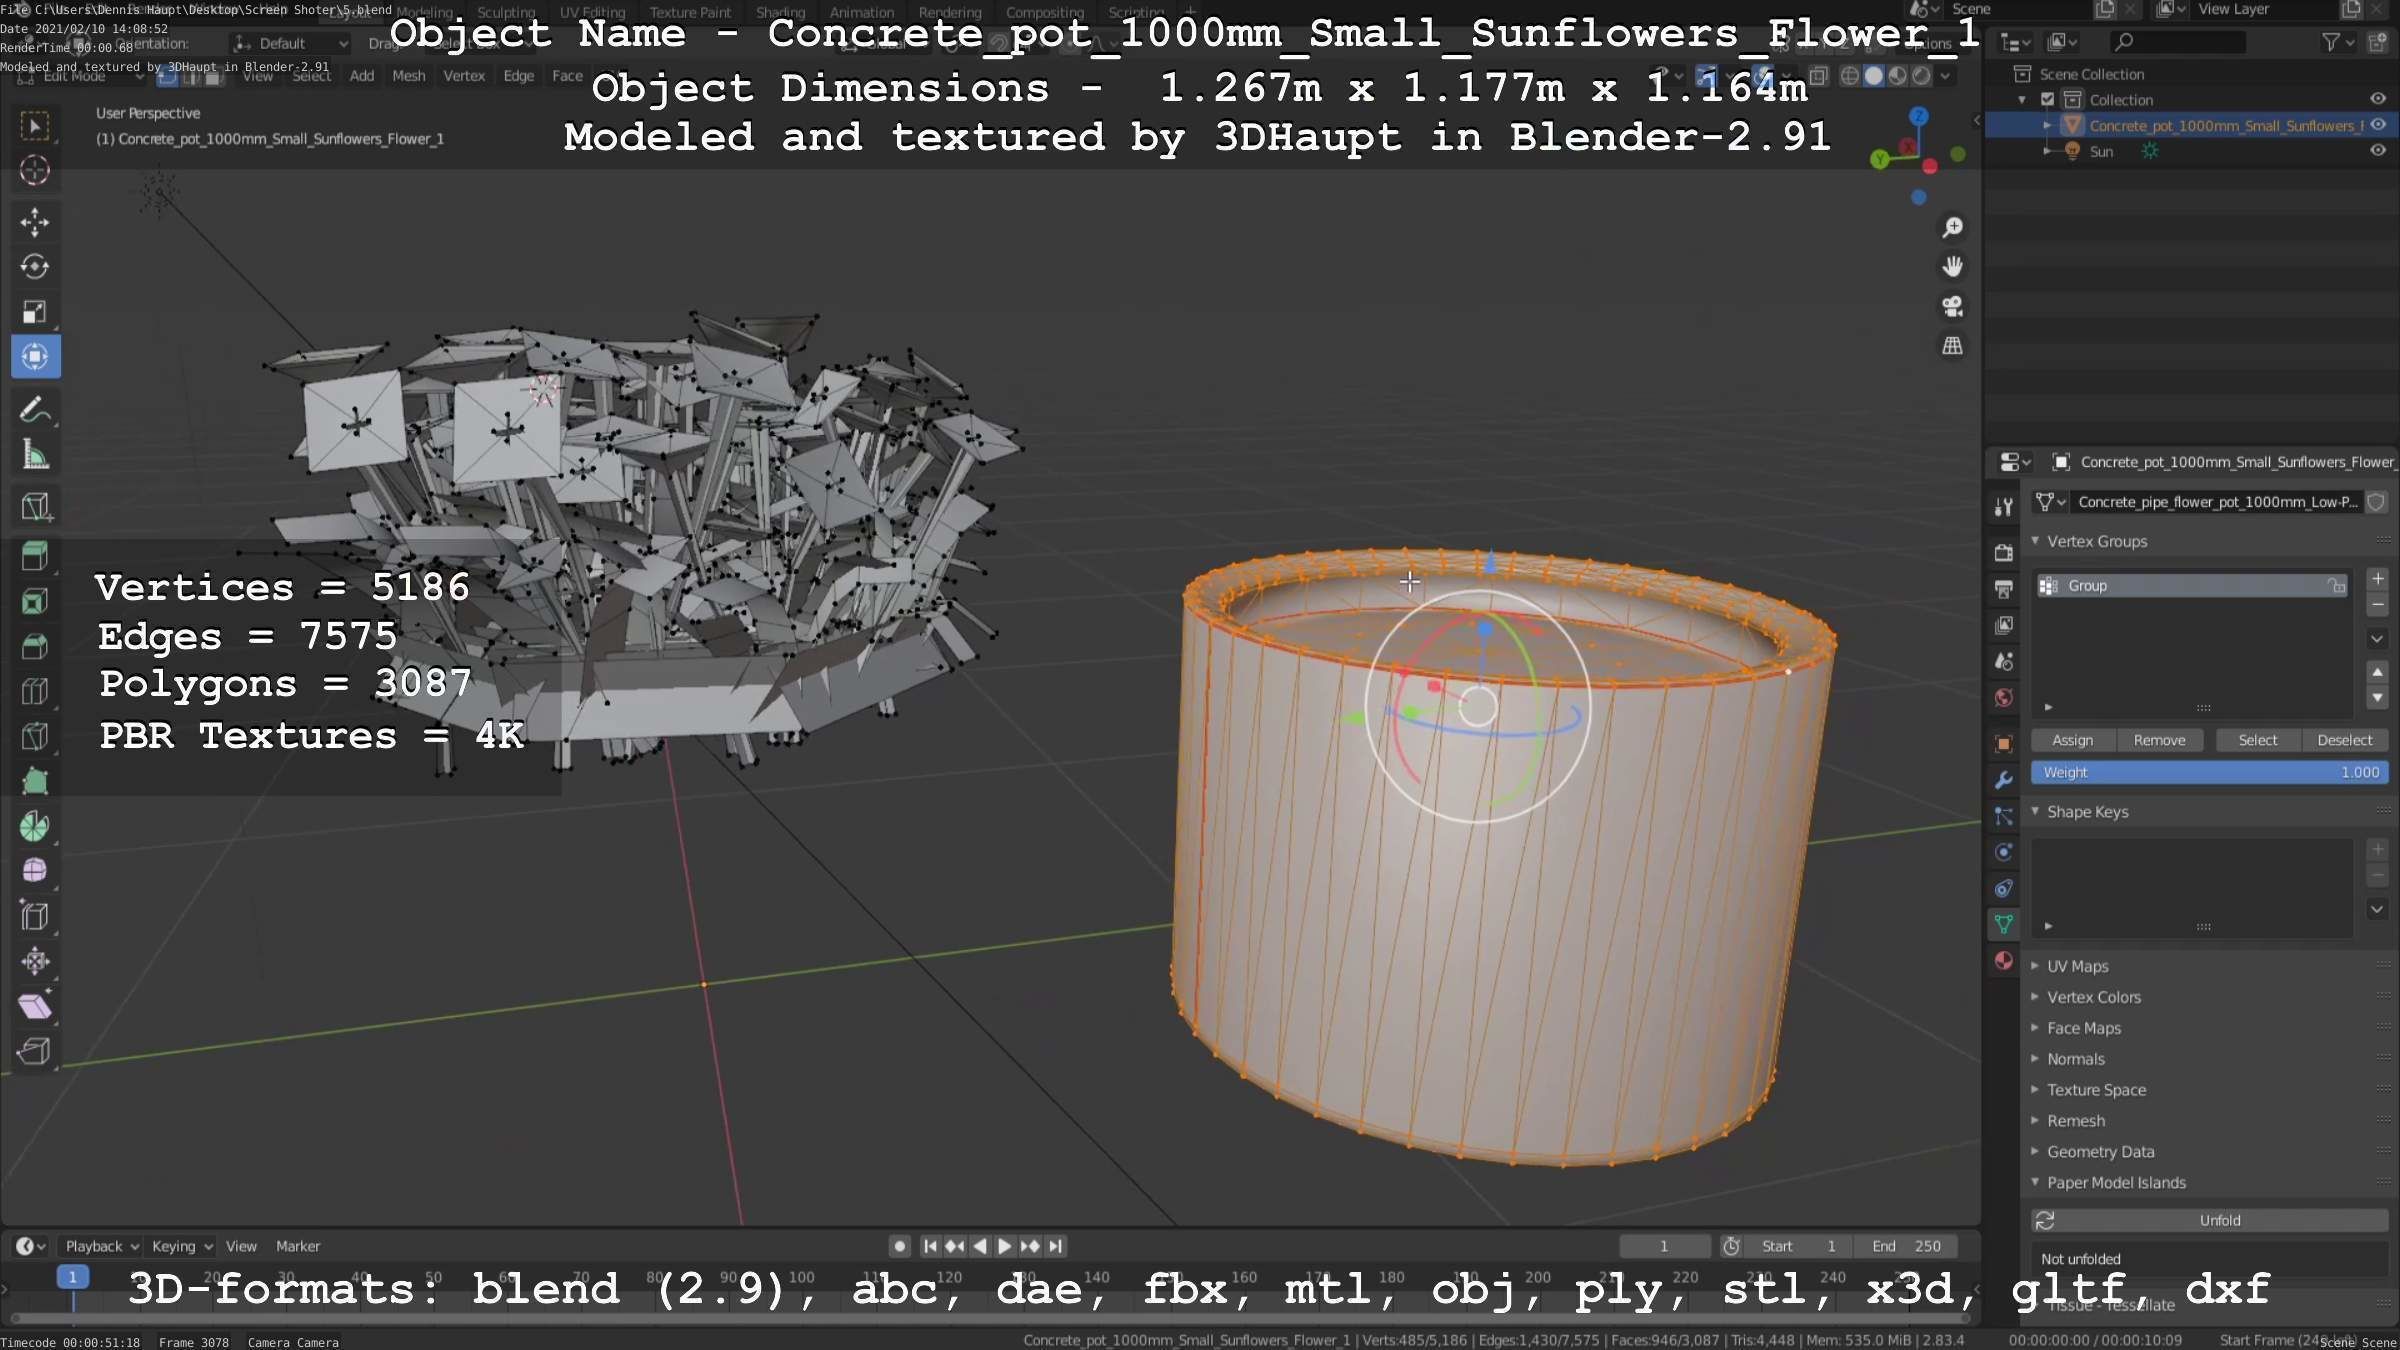Play animation forward

(x=1004, y=1246)
